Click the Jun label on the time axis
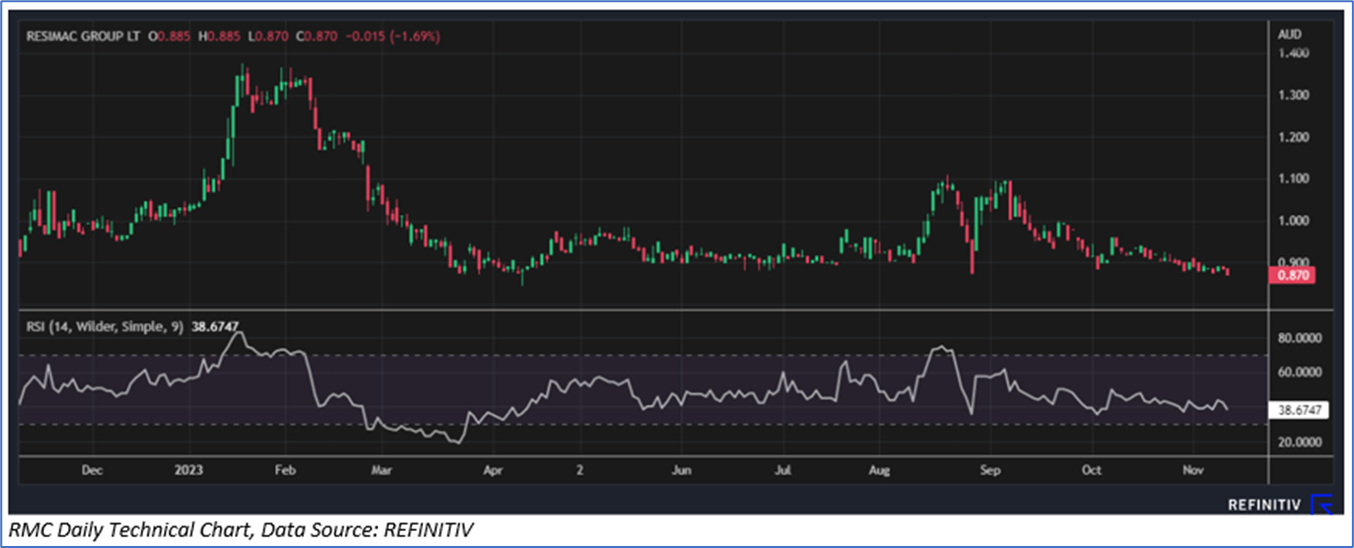The width and height of the screenshot is (1354, 548). pyautogui.click(x=681, y=469)
